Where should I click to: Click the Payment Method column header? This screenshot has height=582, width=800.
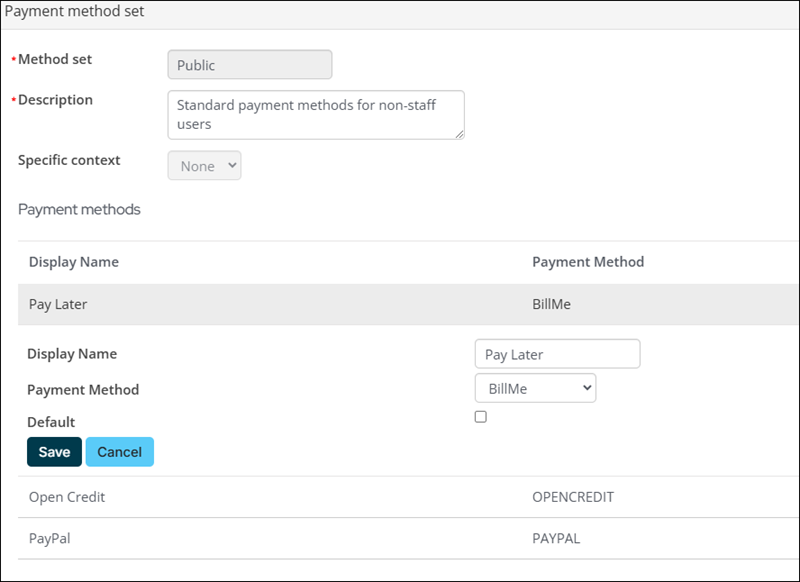coord(588,262)
